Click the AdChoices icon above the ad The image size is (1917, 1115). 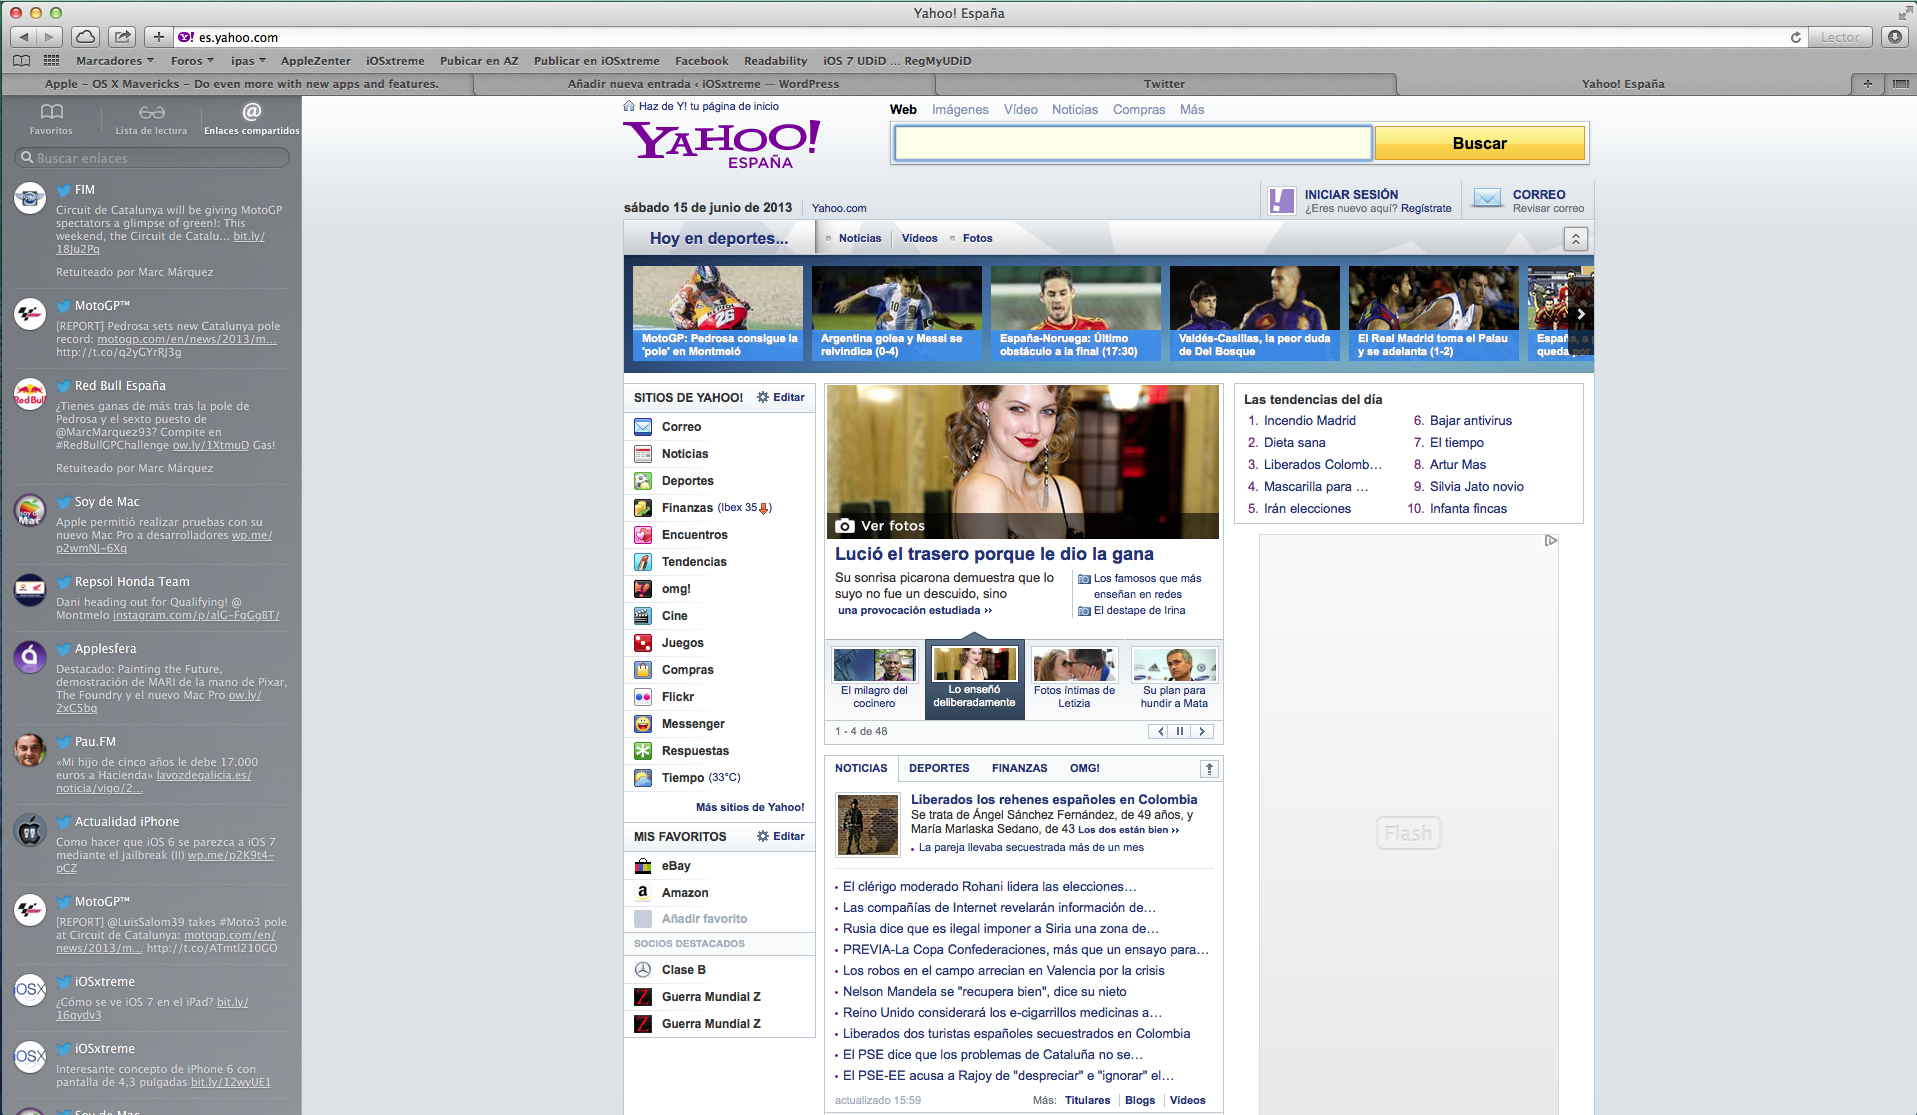click(1551, 541)
